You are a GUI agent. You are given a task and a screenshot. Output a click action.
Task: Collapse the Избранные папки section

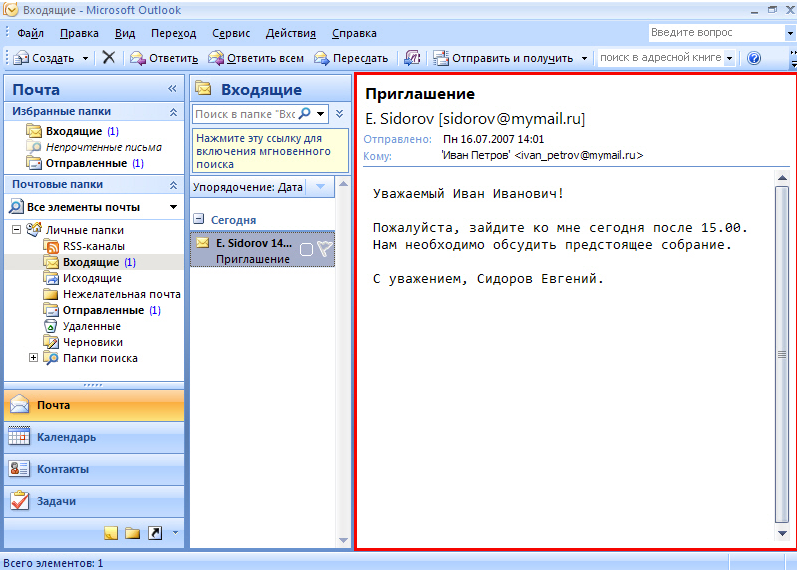173,112
